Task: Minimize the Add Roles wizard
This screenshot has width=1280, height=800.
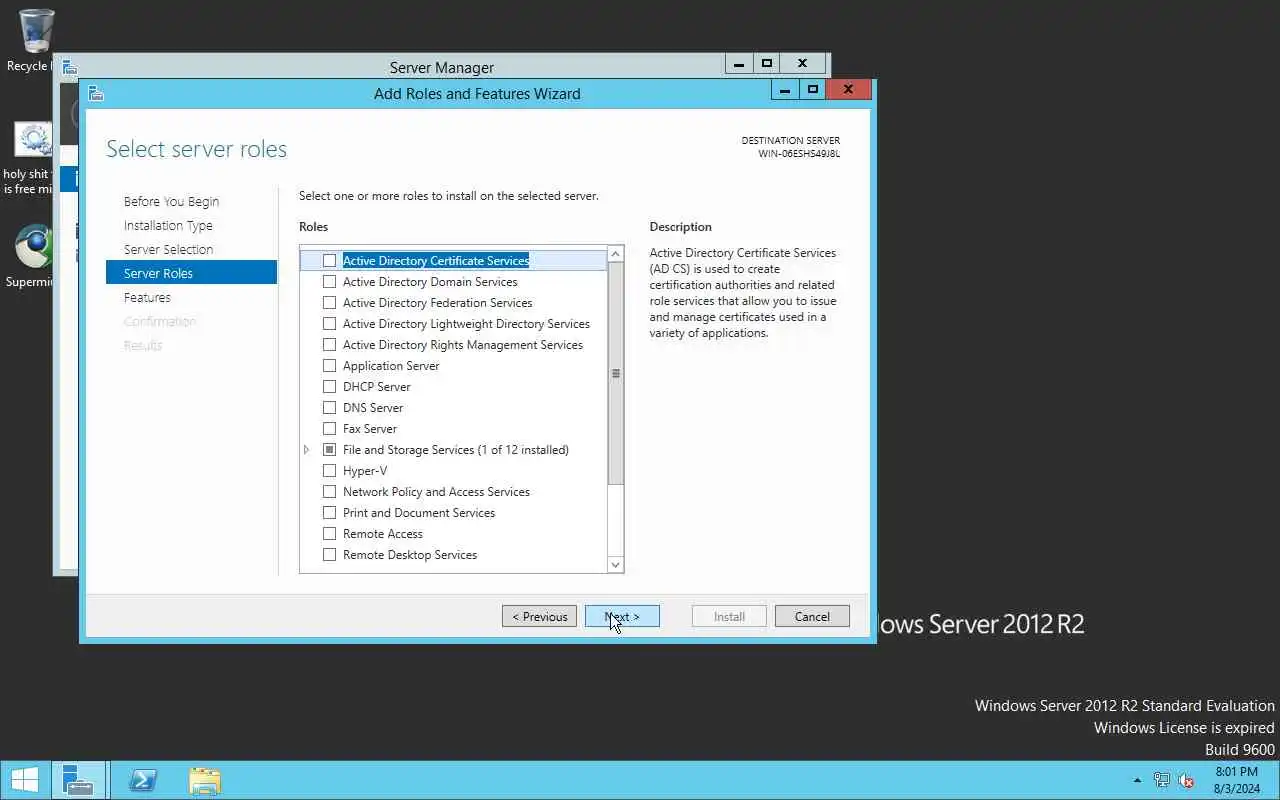Action: [785, 90]
